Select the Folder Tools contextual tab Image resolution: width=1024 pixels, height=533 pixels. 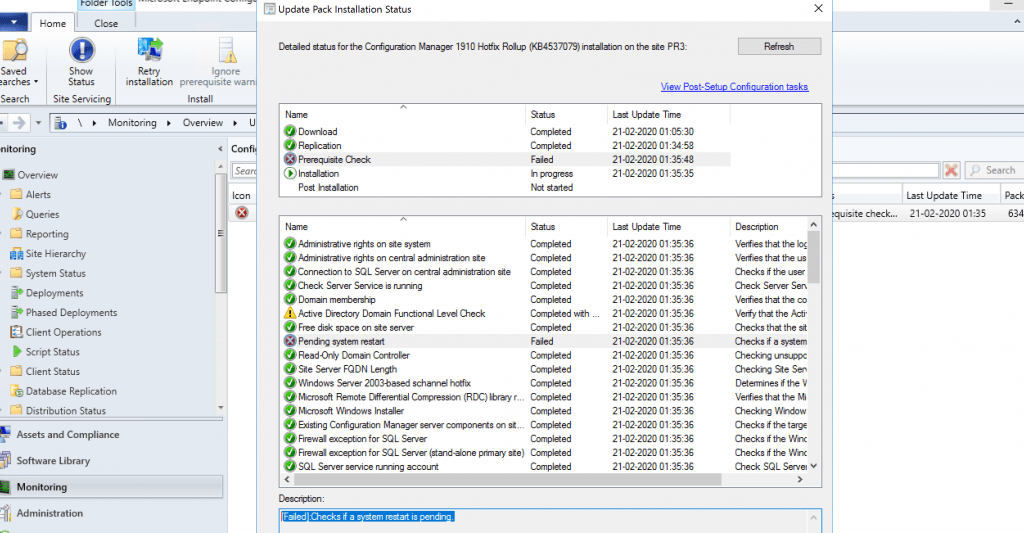[106, 4]
